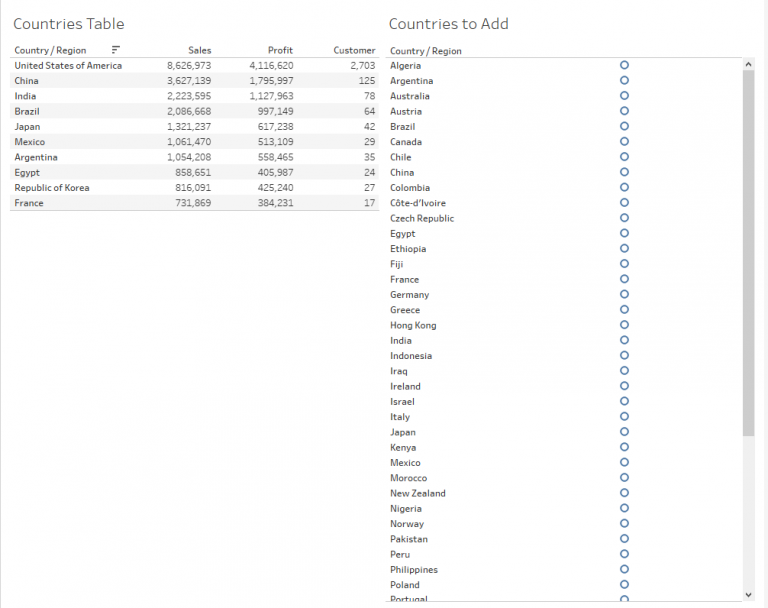Click the Mexico label in Countries to Add
Screen dimensions: 768x608
point(405,462)
